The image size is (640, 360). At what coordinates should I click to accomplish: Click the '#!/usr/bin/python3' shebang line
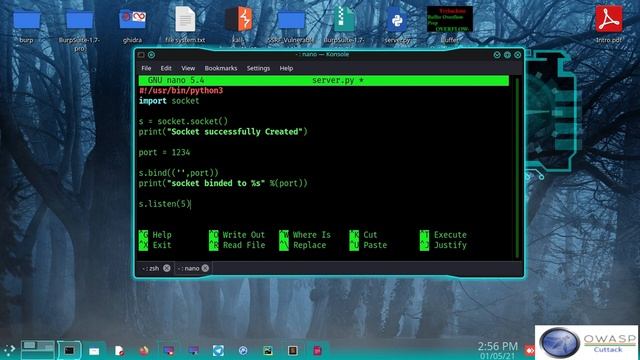click(181, 90)
